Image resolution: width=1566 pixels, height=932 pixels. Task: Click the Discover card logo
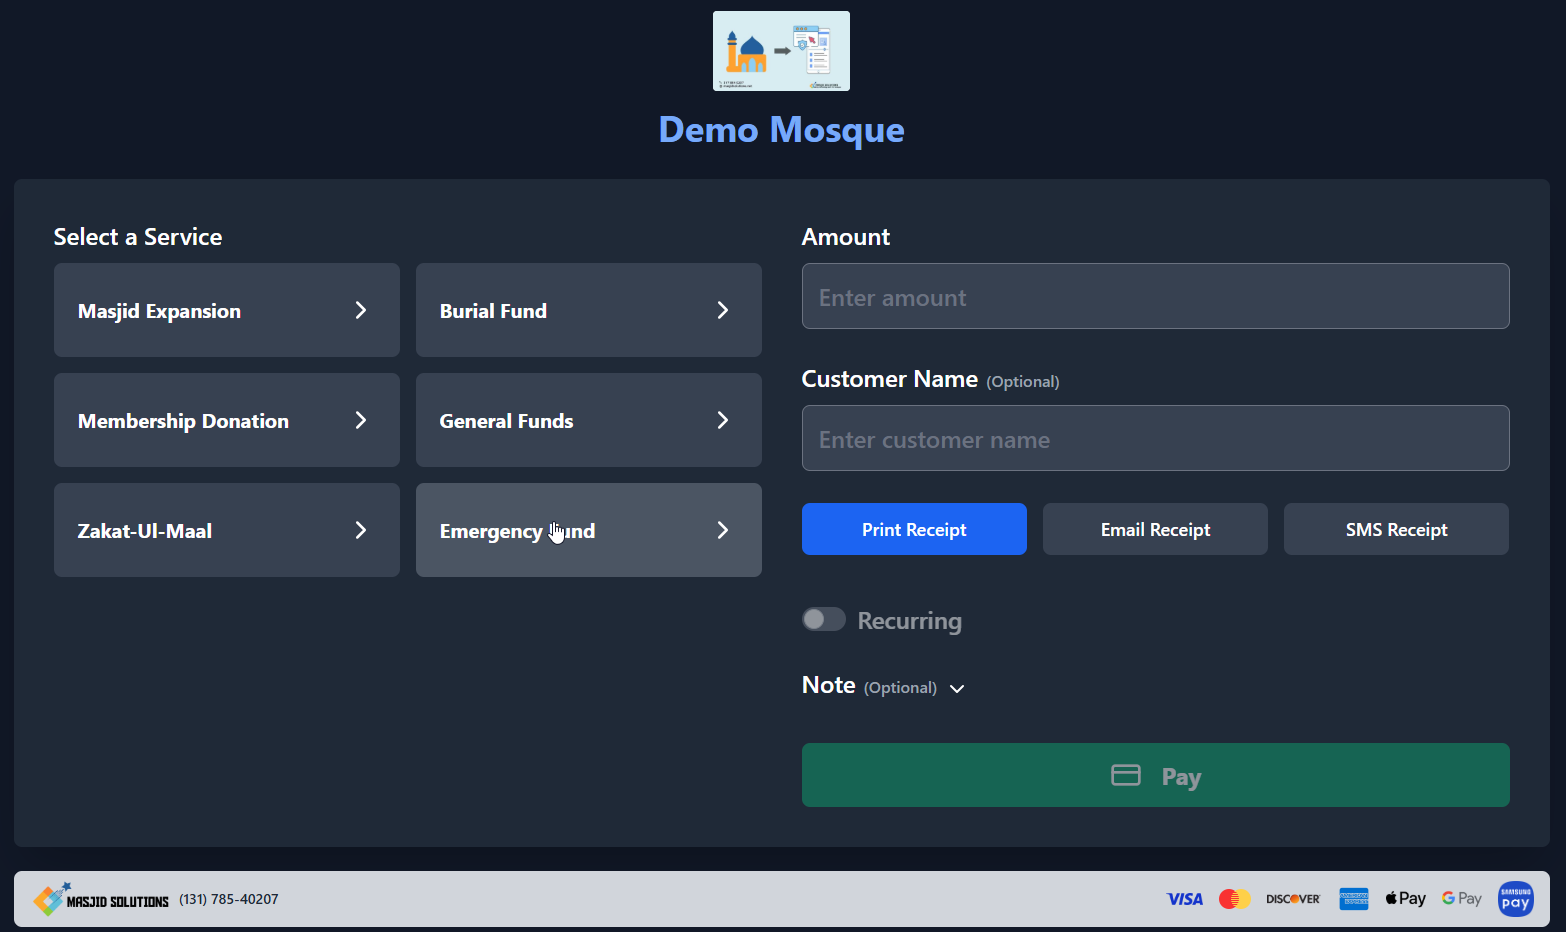1293,899
